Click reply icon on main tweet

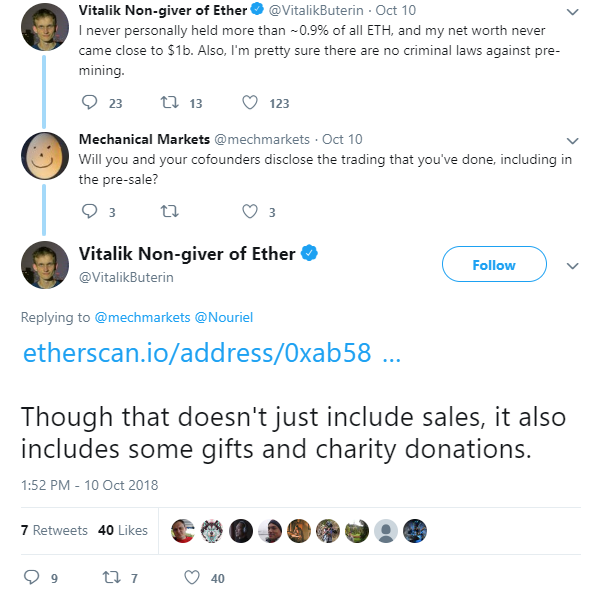[x=31, y=577]
